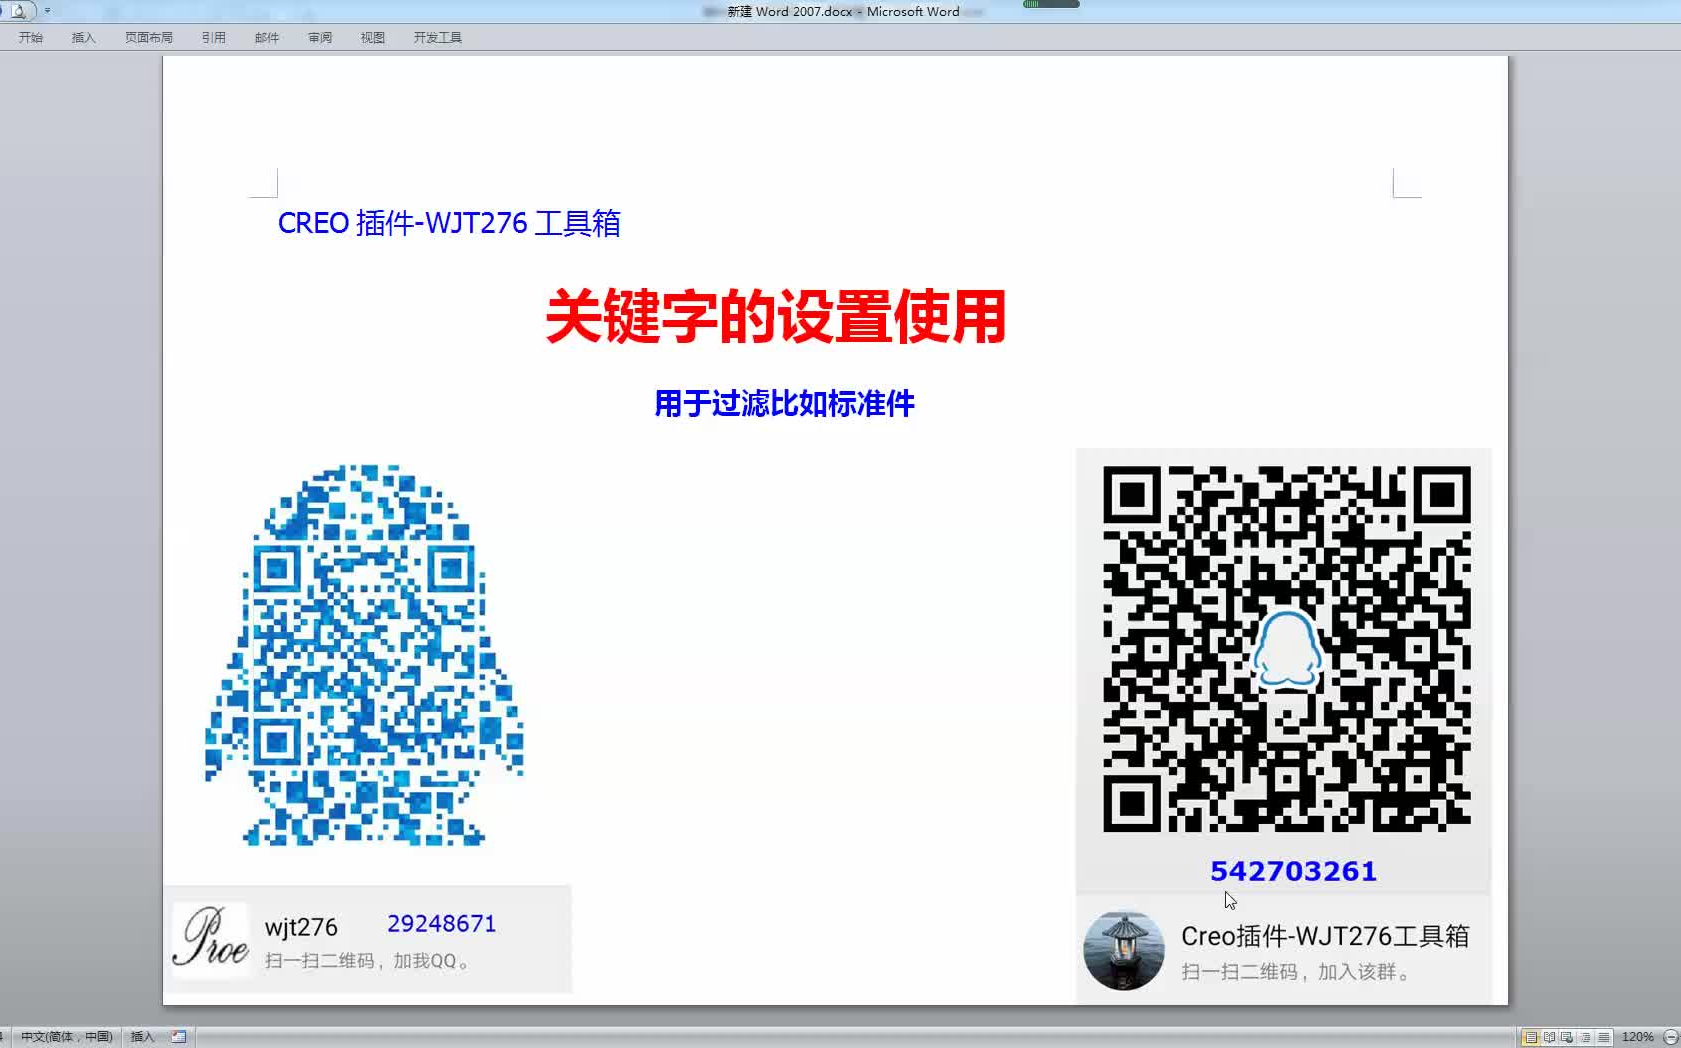This screenshot has width=1681, height=1048.
Task: Switch to Full Screen Reading view
Action: [1549, 1037]
